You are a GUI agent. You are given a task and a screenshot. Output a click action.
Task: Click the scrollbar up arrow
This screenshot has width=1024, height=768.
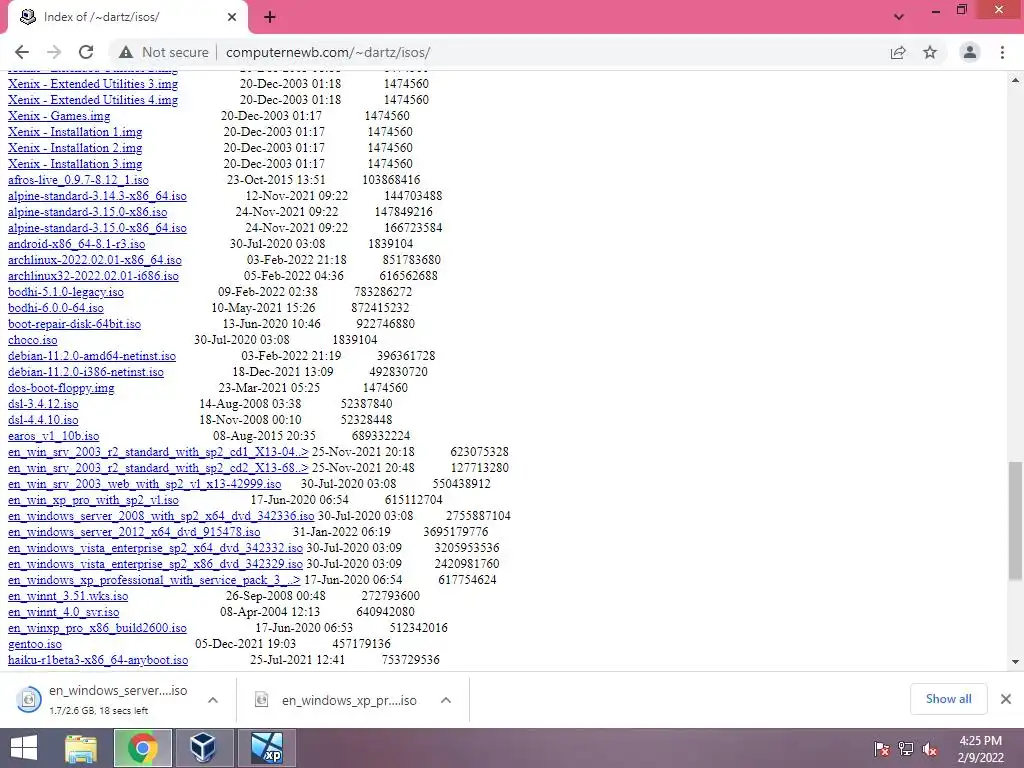1015,80
